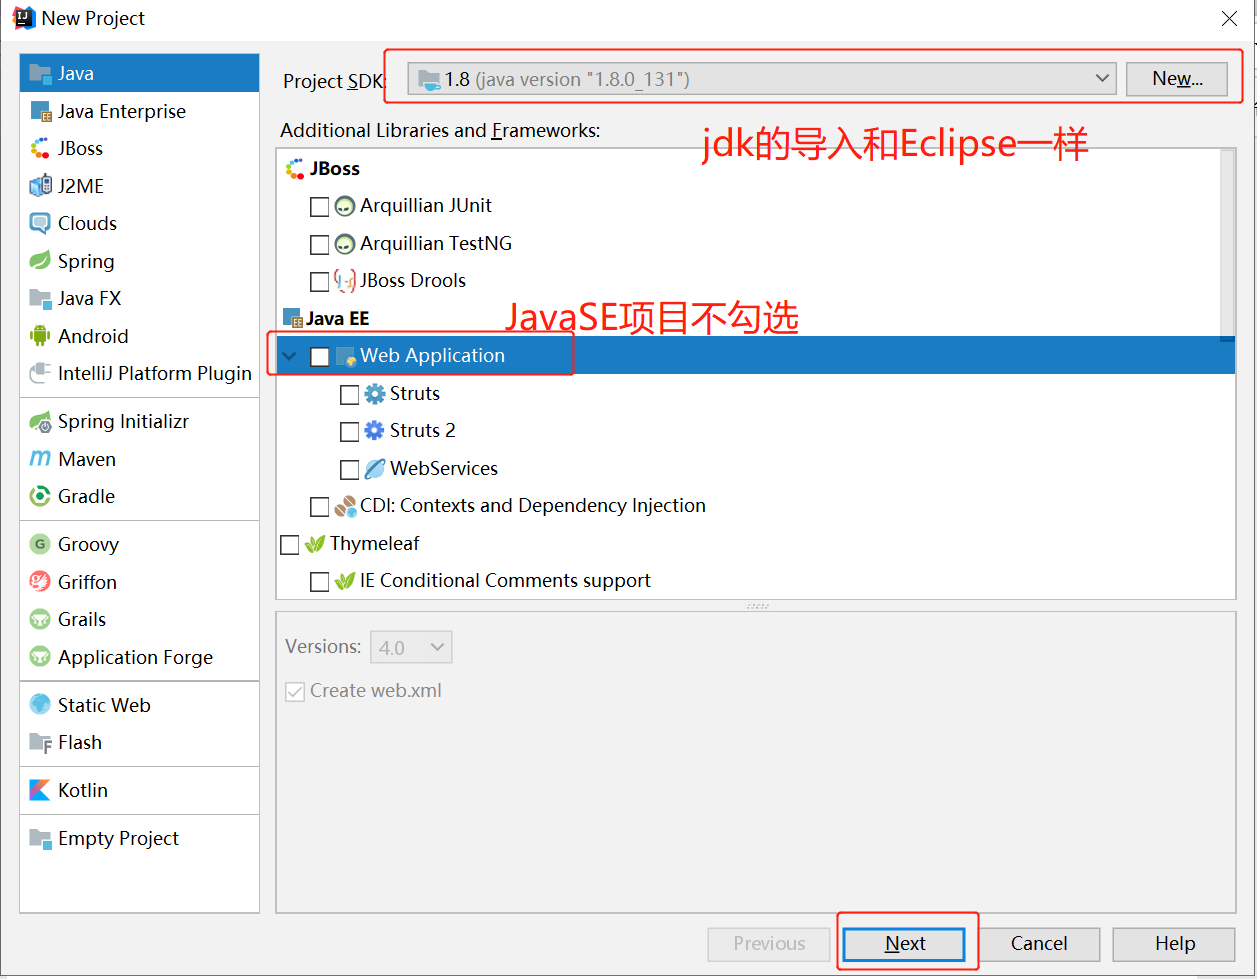Close the New Project dialog
Image resolution: width=1257 pixels, height=979 pixels.
pos(1230,18)
